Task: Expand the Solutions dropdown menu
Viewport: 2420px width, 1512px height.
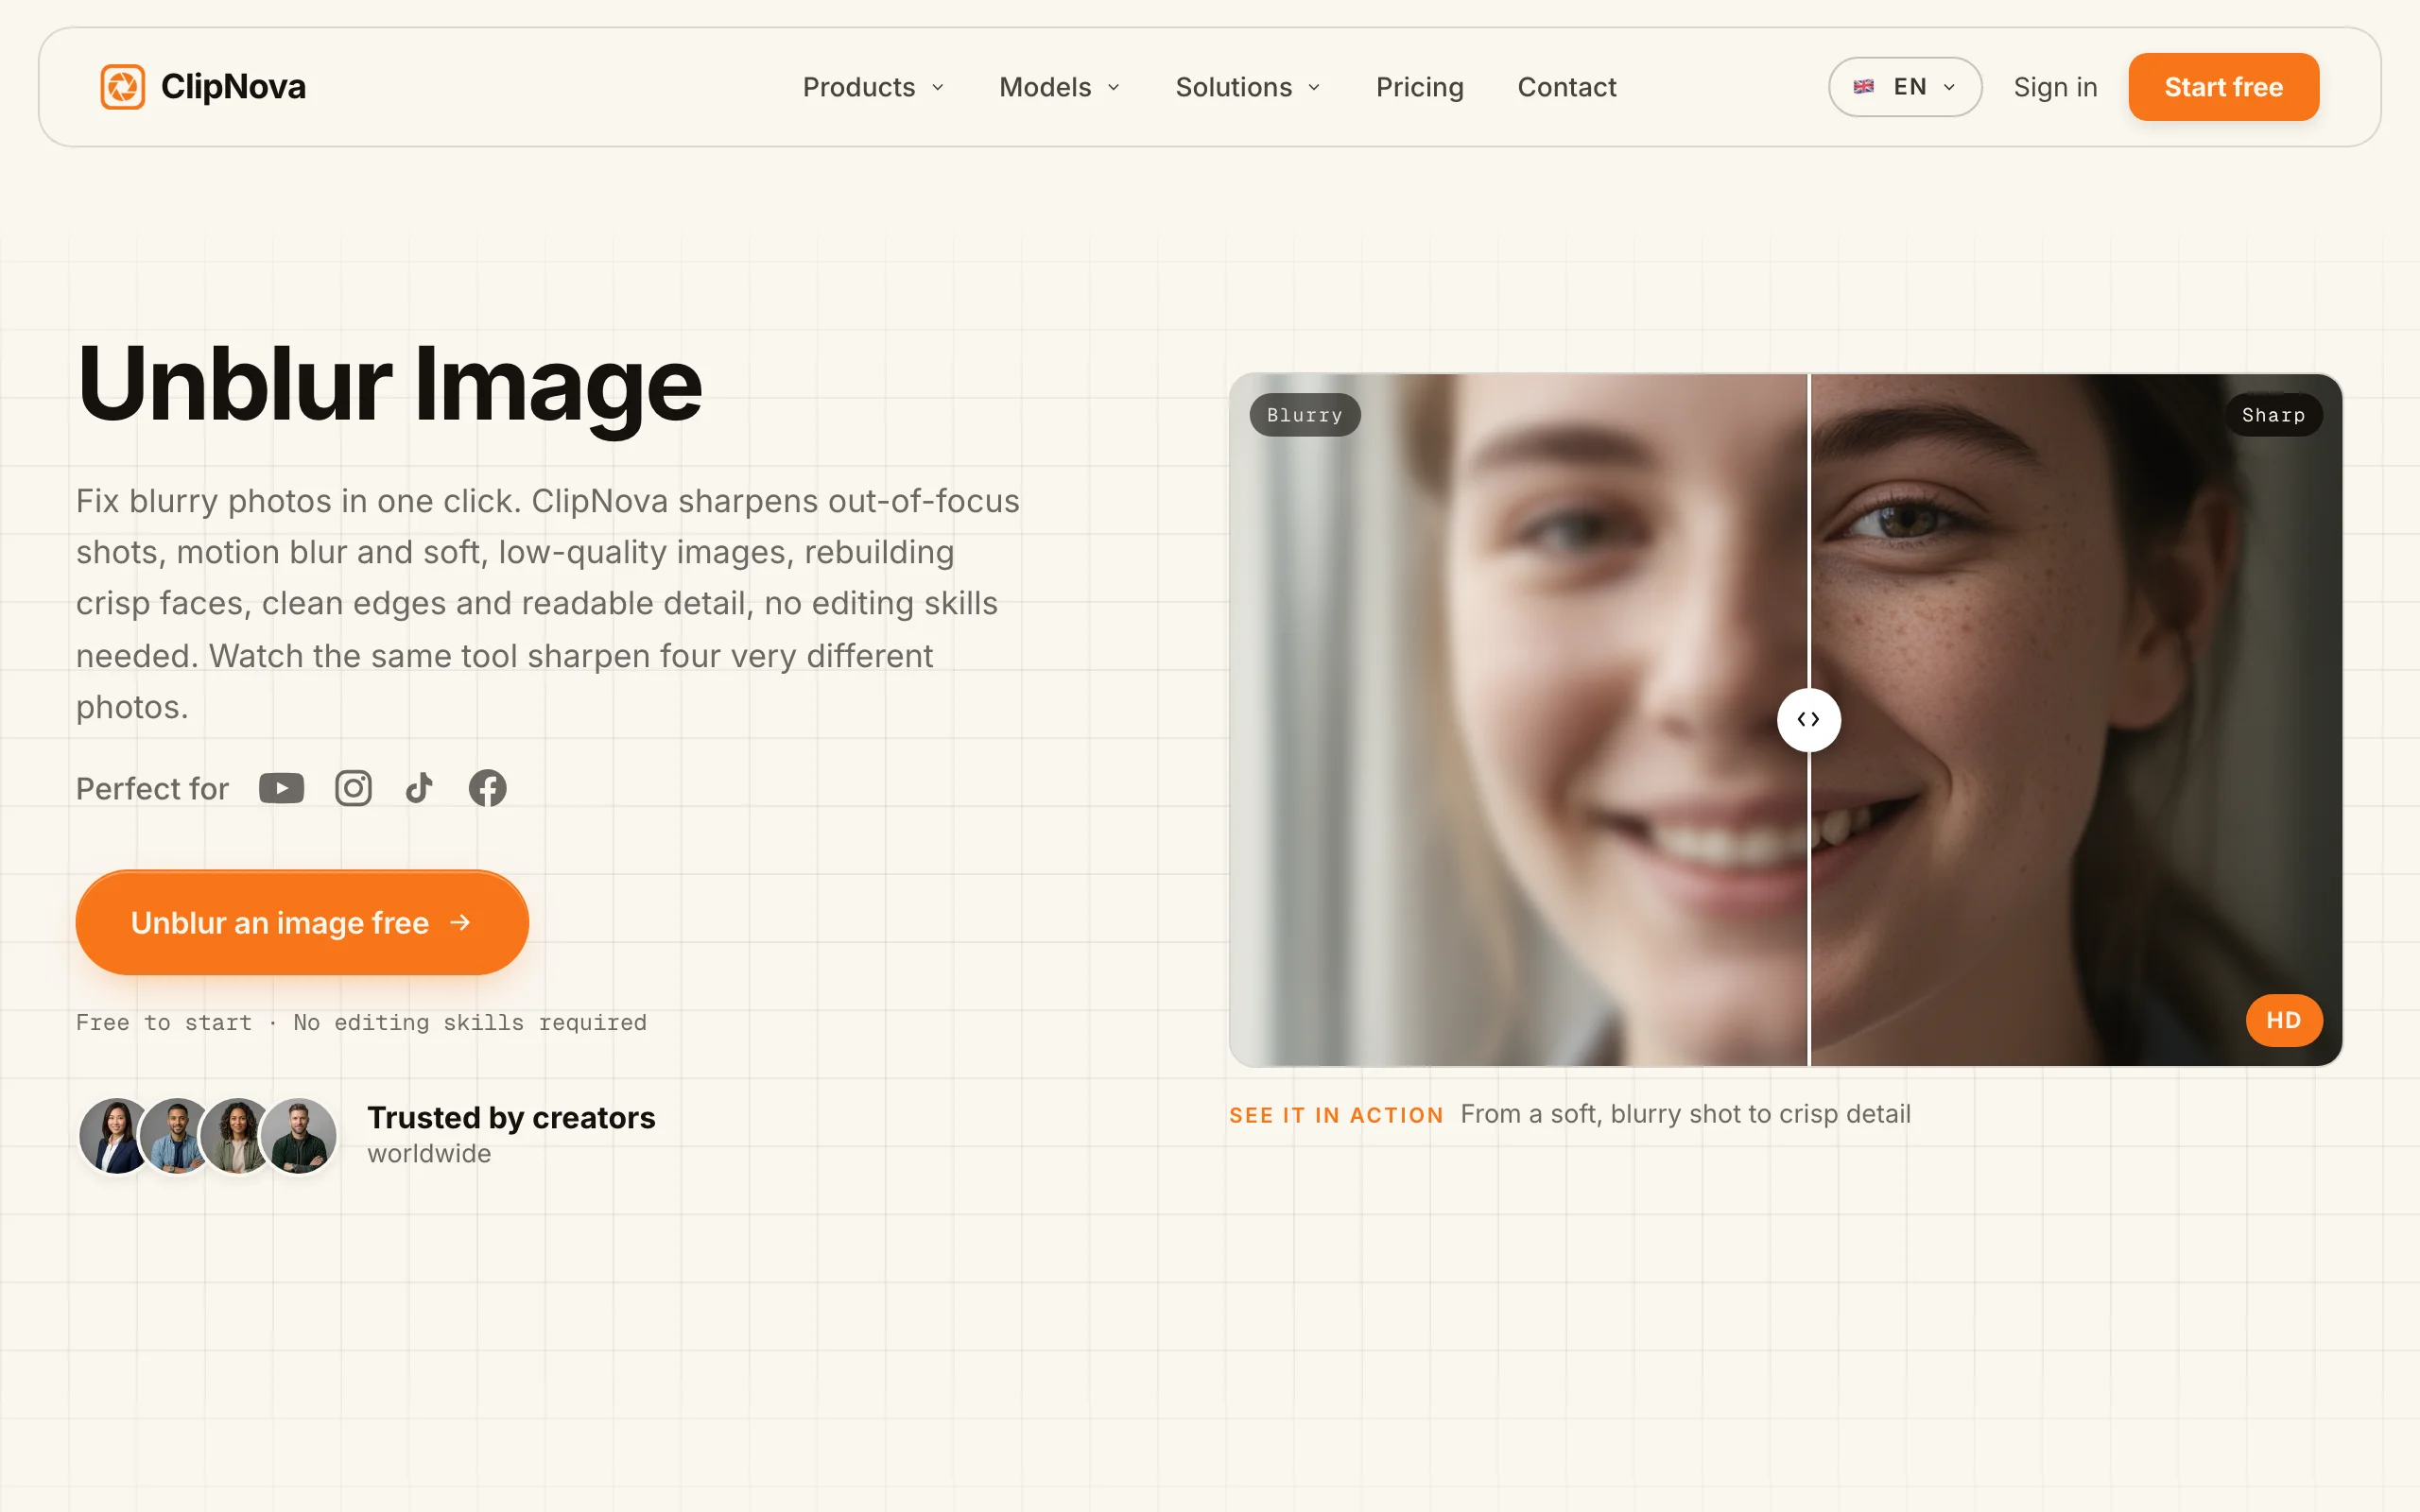Action: (1248, 87)
